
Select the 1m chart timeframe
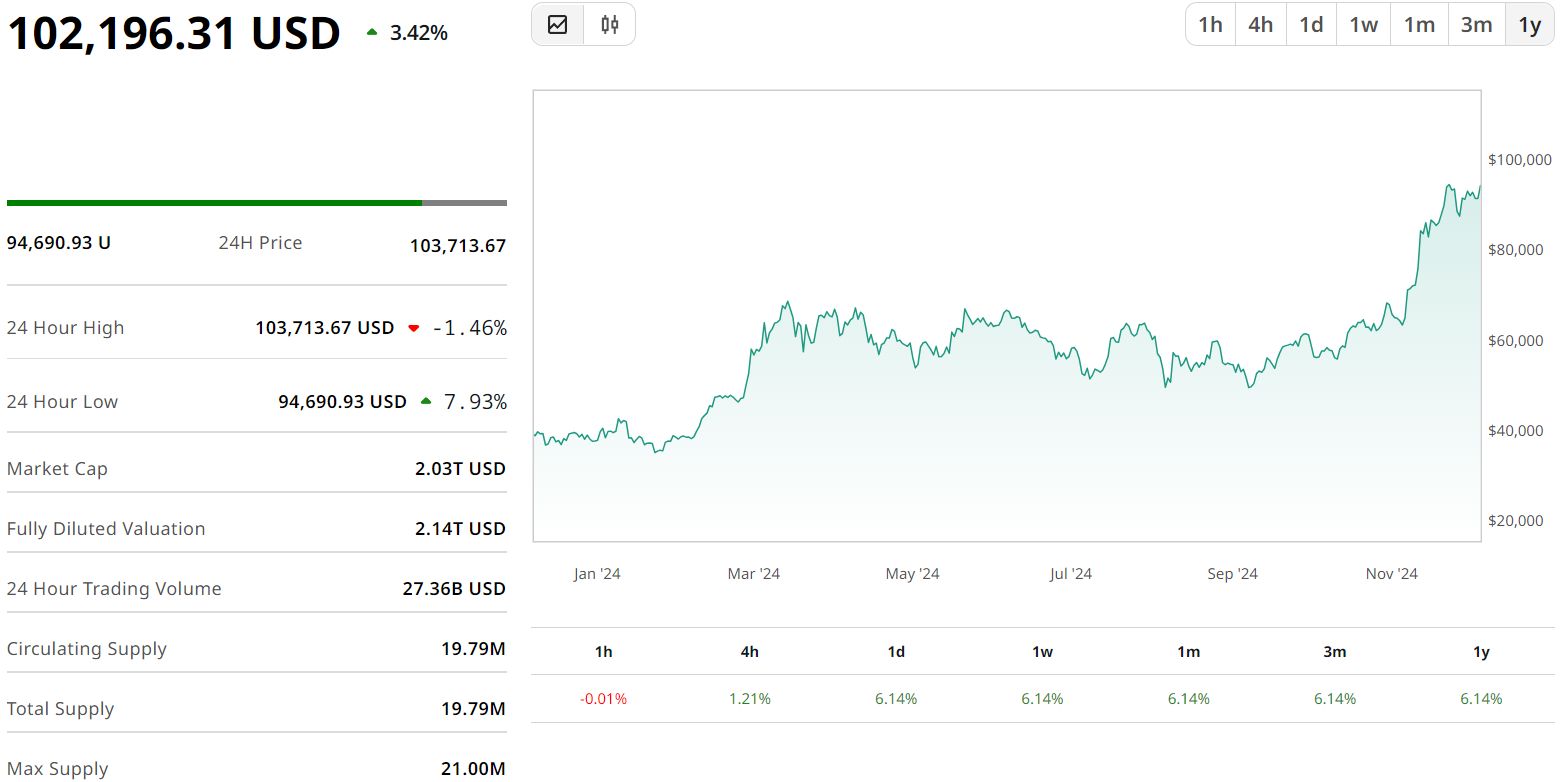point(1419,25)
